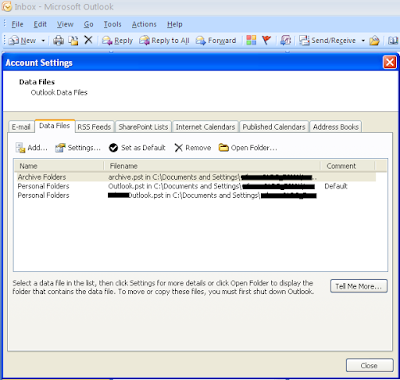
Task: Select the Archive Folders row
Action: pyautogui.click(x=195, y=177)
